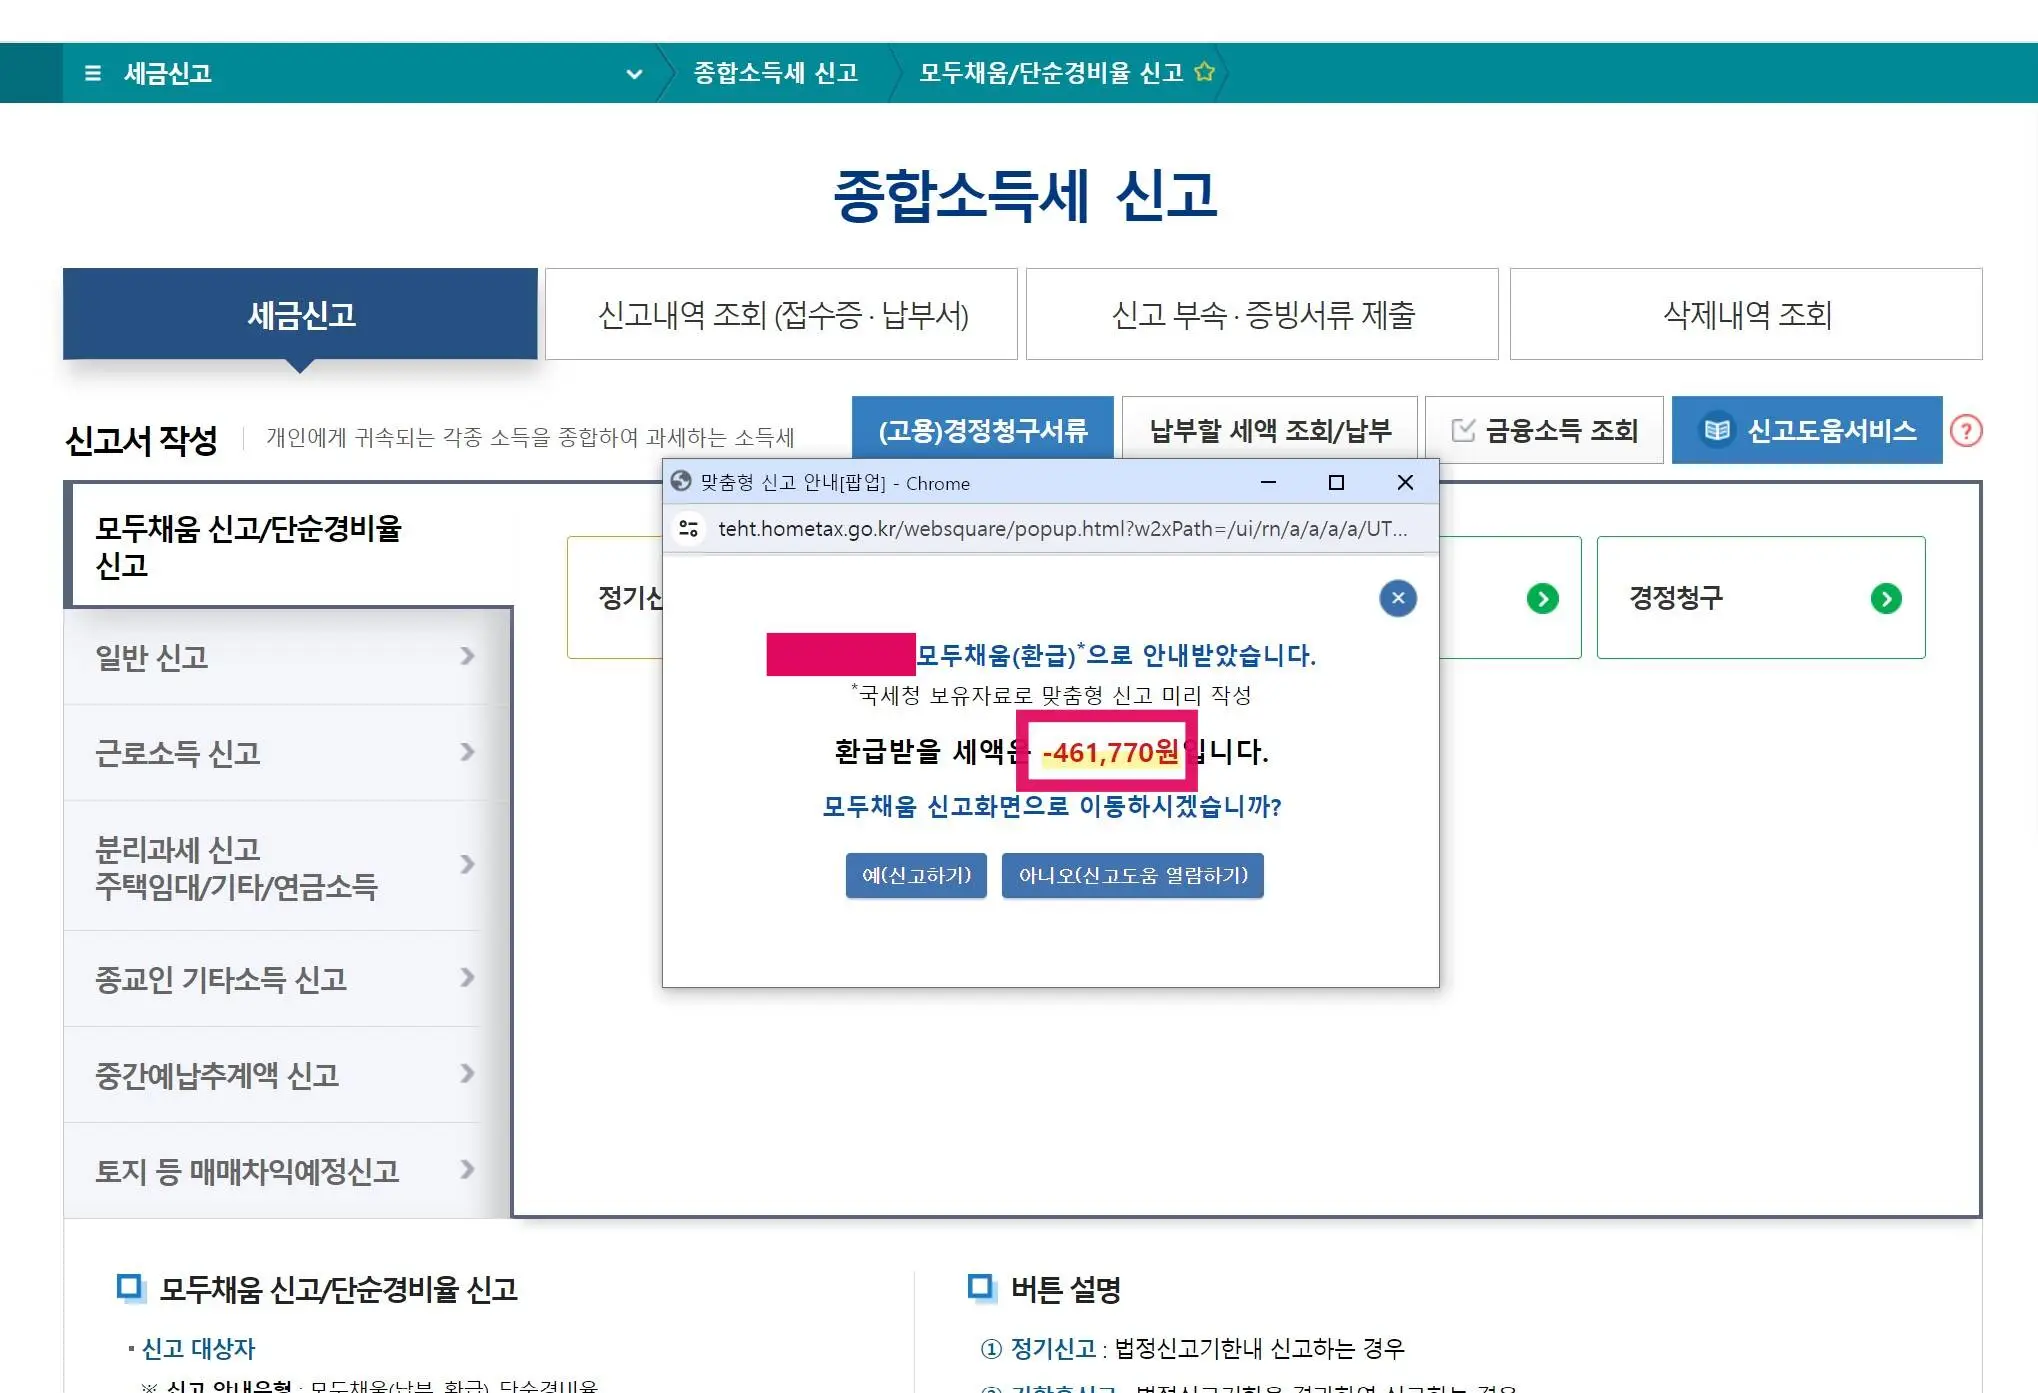The width and height of the screenshot is (2038, 1393).
Task: Open the 삭제내역 조회 tab
Action: [1745, 315]
